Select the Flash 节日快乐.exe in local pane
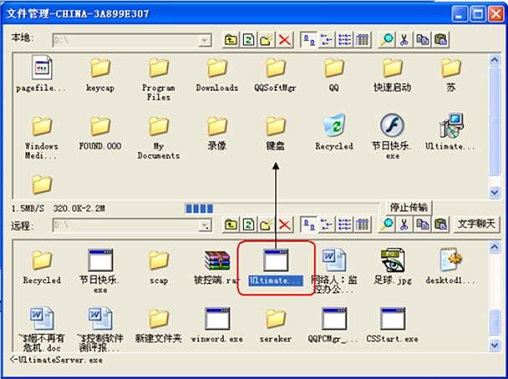This screenshot has height=379, width=508. (x=392, y=137)
